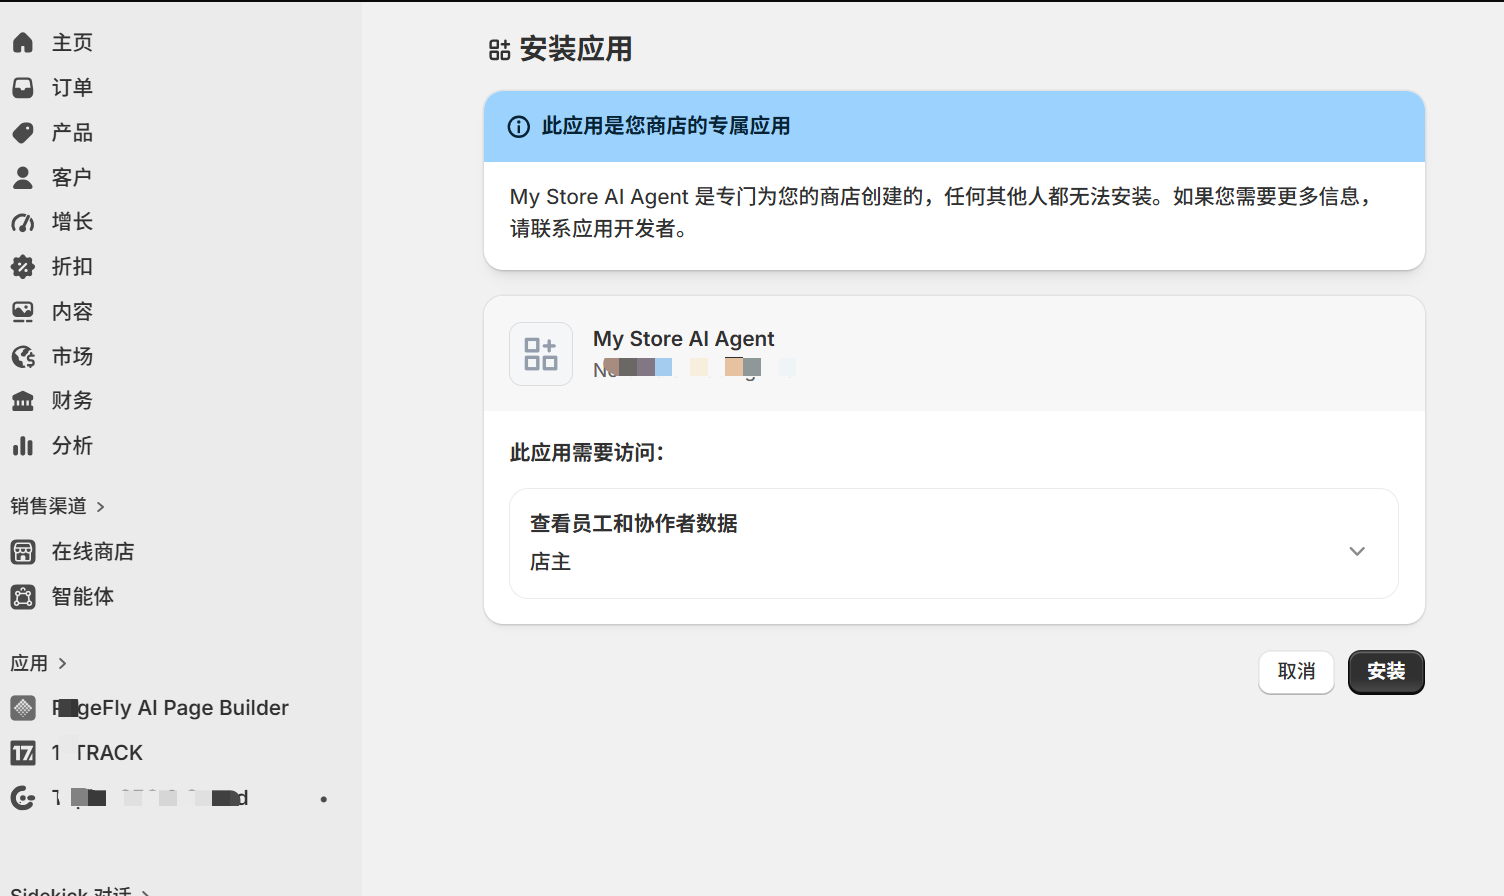The height and width of the screenshot is (896, 1504).
Task: Click the 内容 content icon
Action: tap(23, 311)
